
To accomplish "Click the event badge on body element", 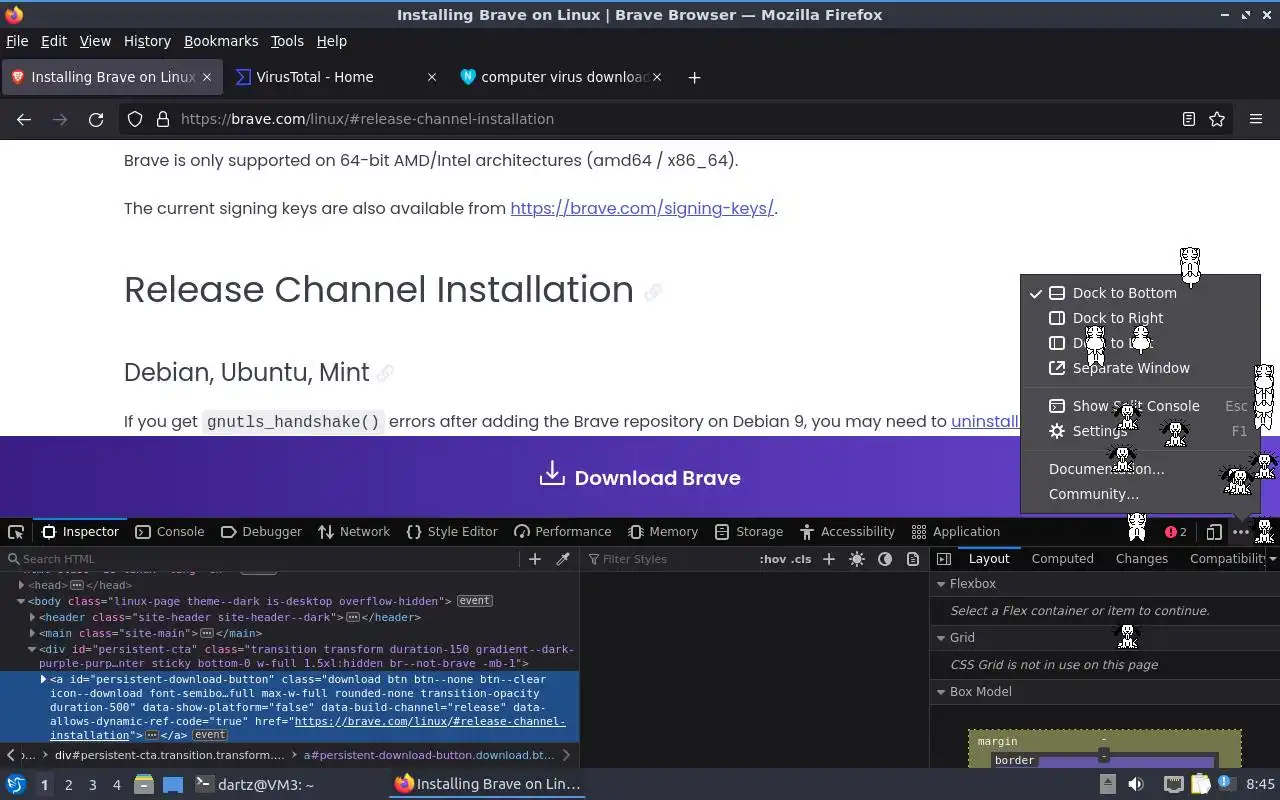I will tap(474, 601).
